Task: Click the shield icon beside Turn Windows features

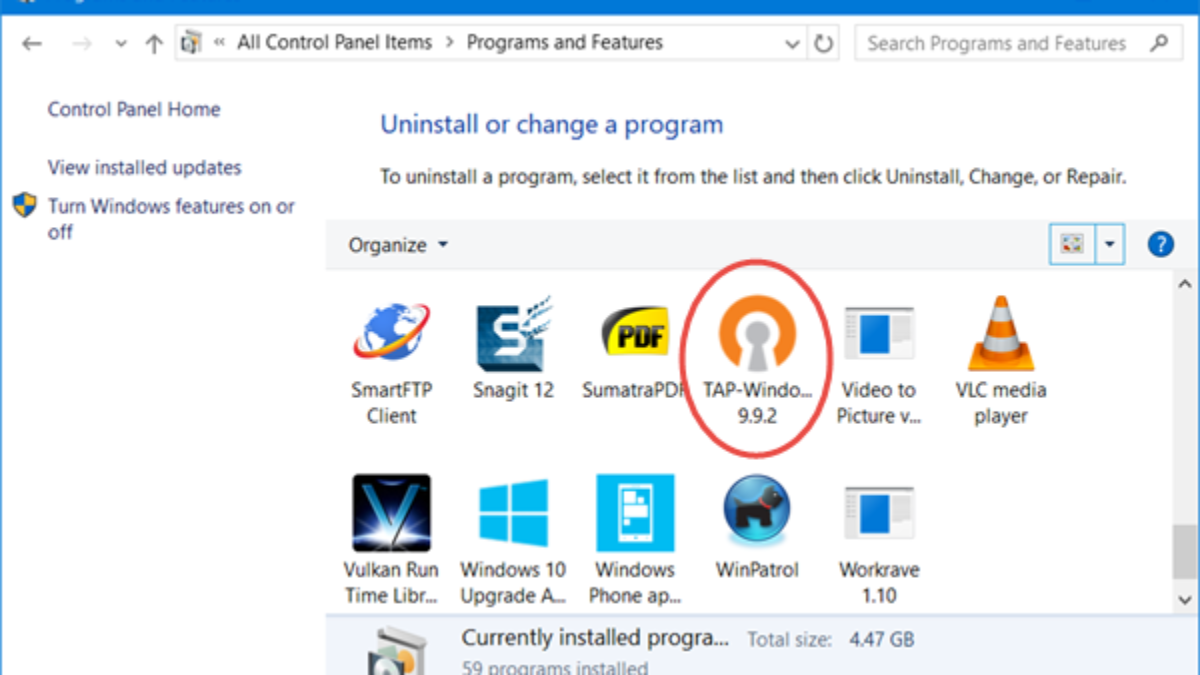Action: pyautogui.click(x=25, y=205)
